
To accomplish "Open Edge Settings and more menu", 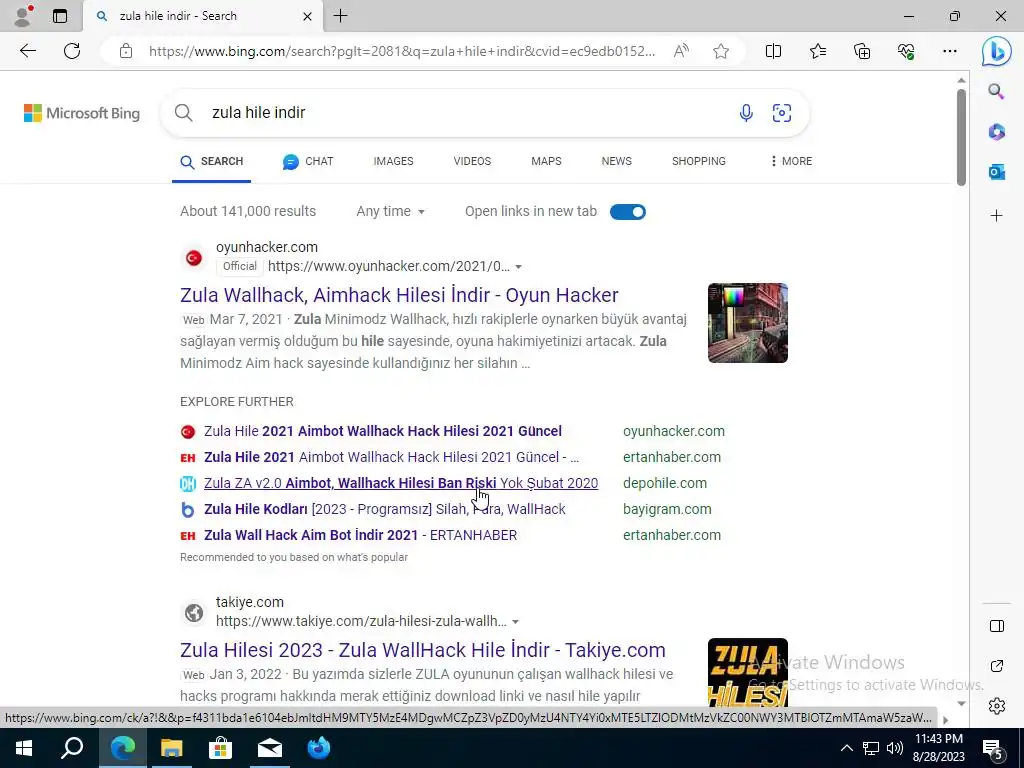I will pos(950,51).
